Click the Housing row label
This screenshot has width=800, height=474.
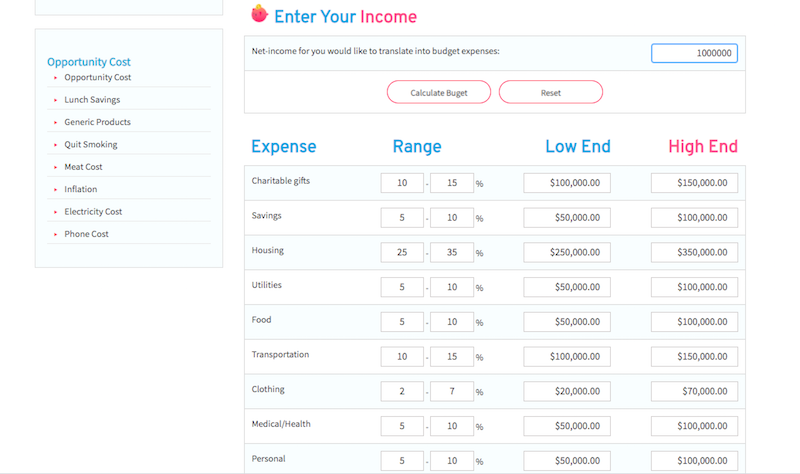[x=267, y=250]
